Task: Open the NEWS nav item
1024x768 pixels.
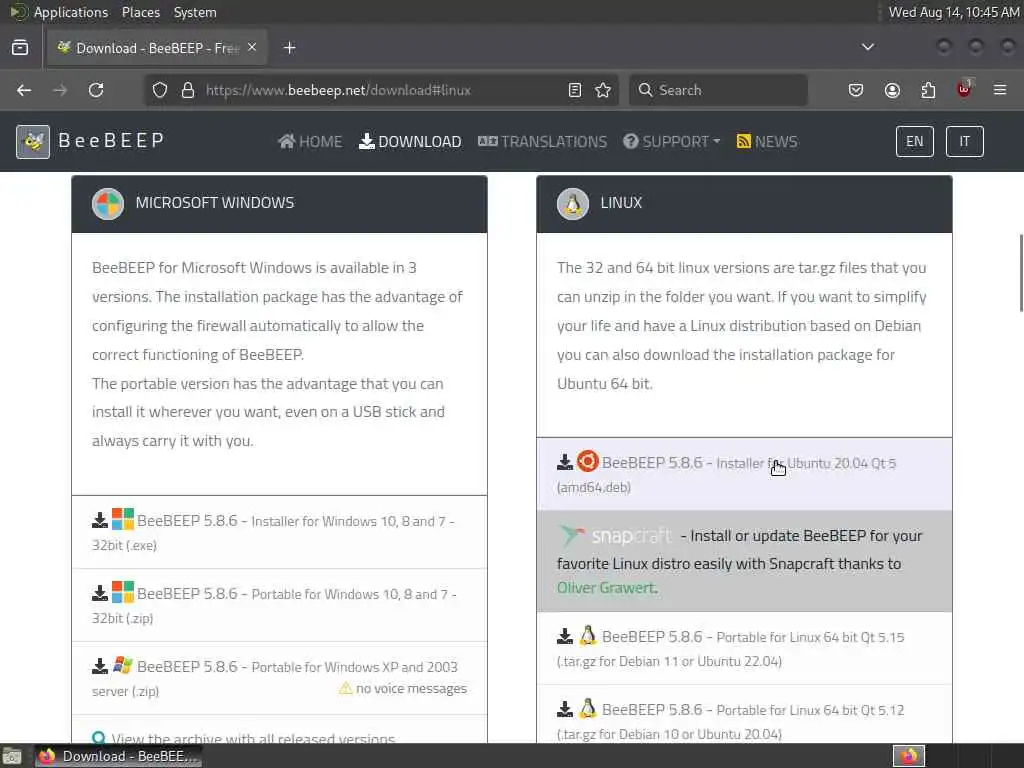Action: point(767,142)
